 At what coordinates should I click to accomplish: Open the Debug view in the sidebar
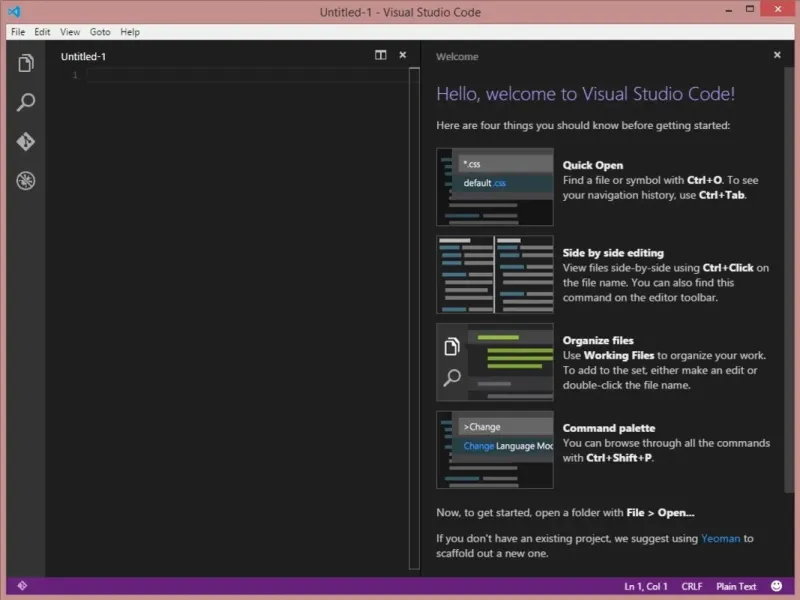coord(26,181)
